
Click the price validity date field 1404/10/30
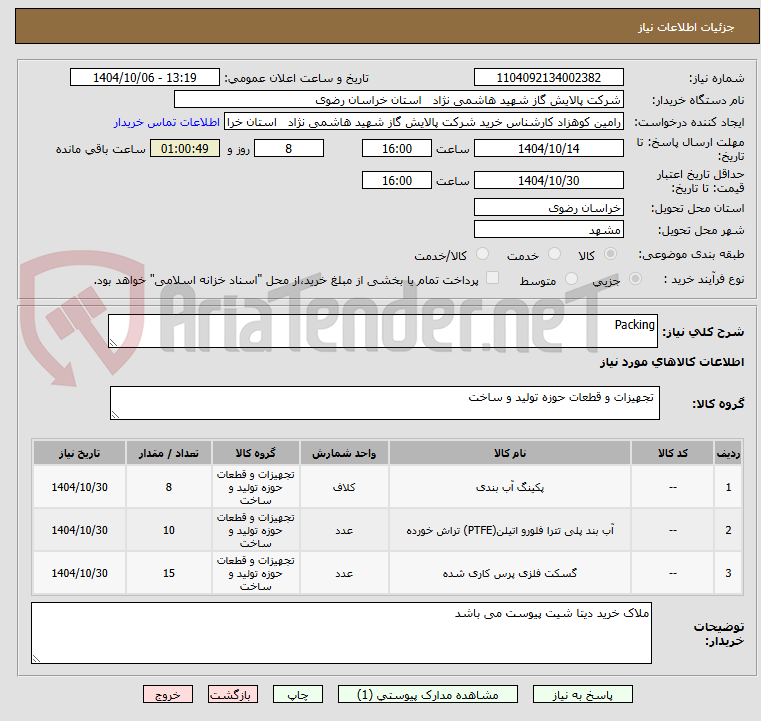[548, 180]
